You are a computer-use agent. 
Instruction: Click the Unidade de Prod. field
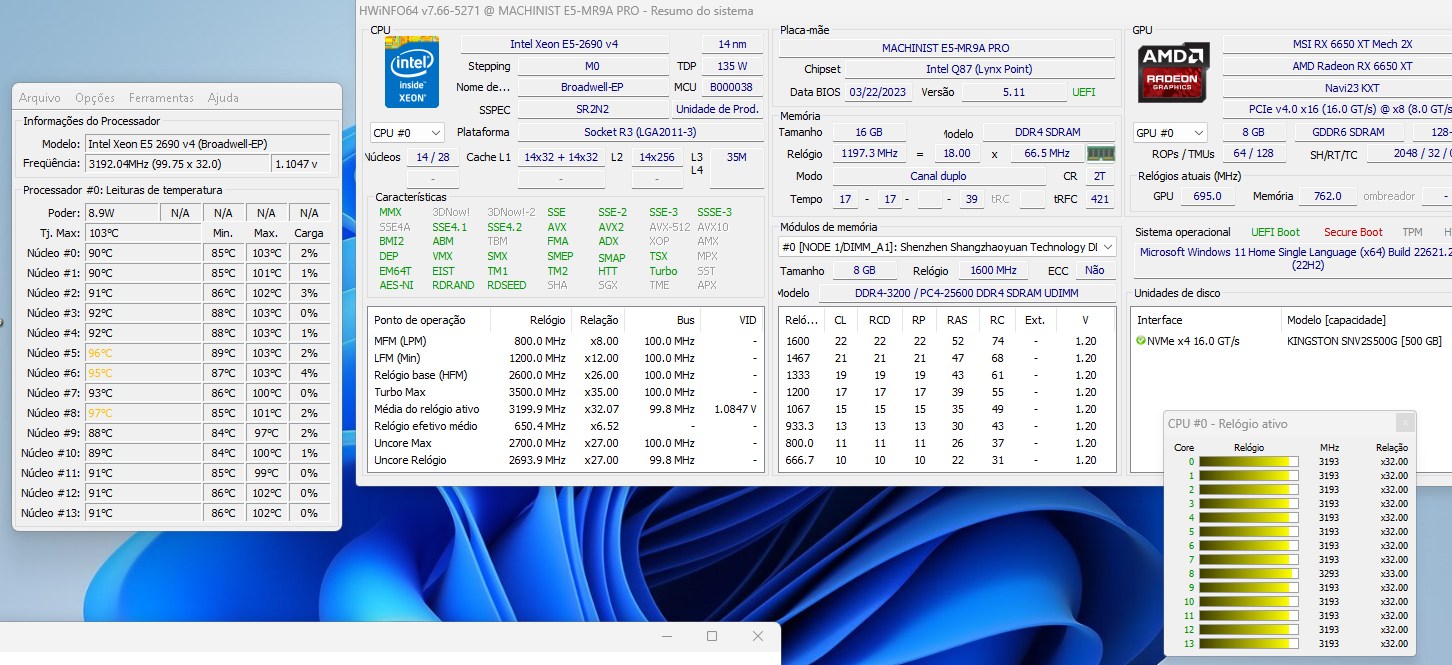click(717, 109)
